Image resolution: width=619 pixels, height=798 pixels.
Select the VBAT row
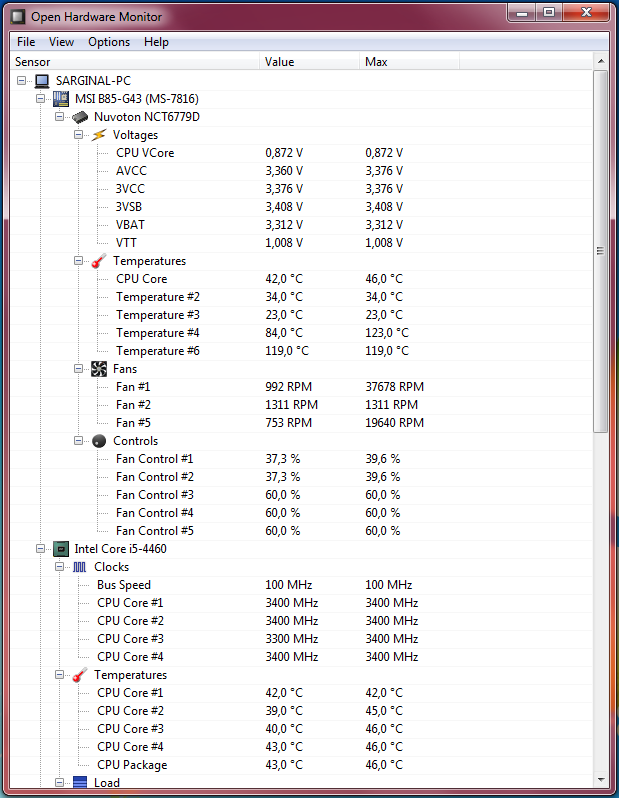[x=301, y=225]
